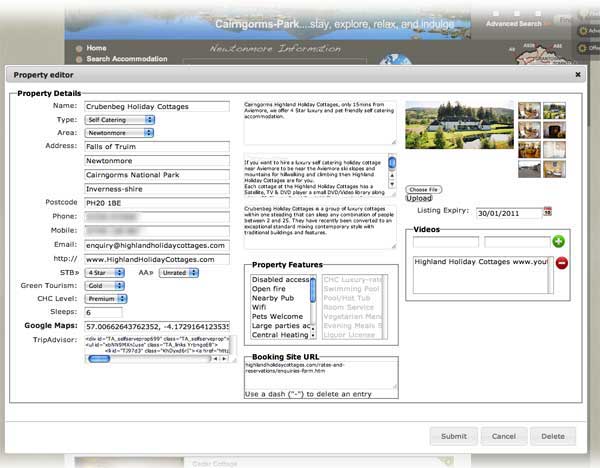Select Nearby Pub in features list
Image resolution: width=600 pixels, height=468 pixels.
(x=273, y=298)
